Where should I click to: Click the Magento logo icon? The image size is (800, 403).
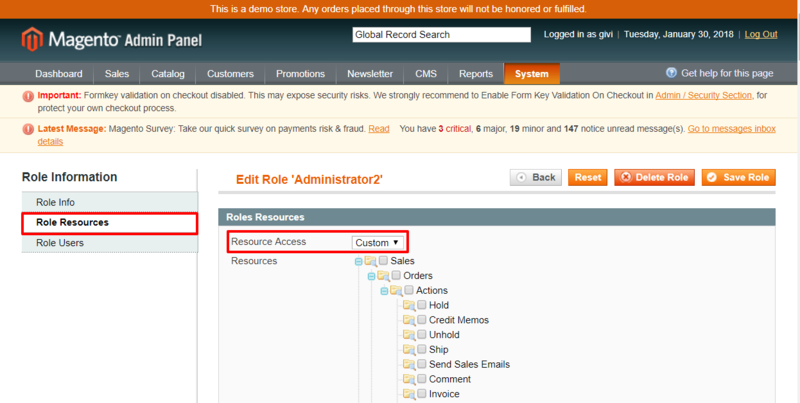tap(32, 39)
